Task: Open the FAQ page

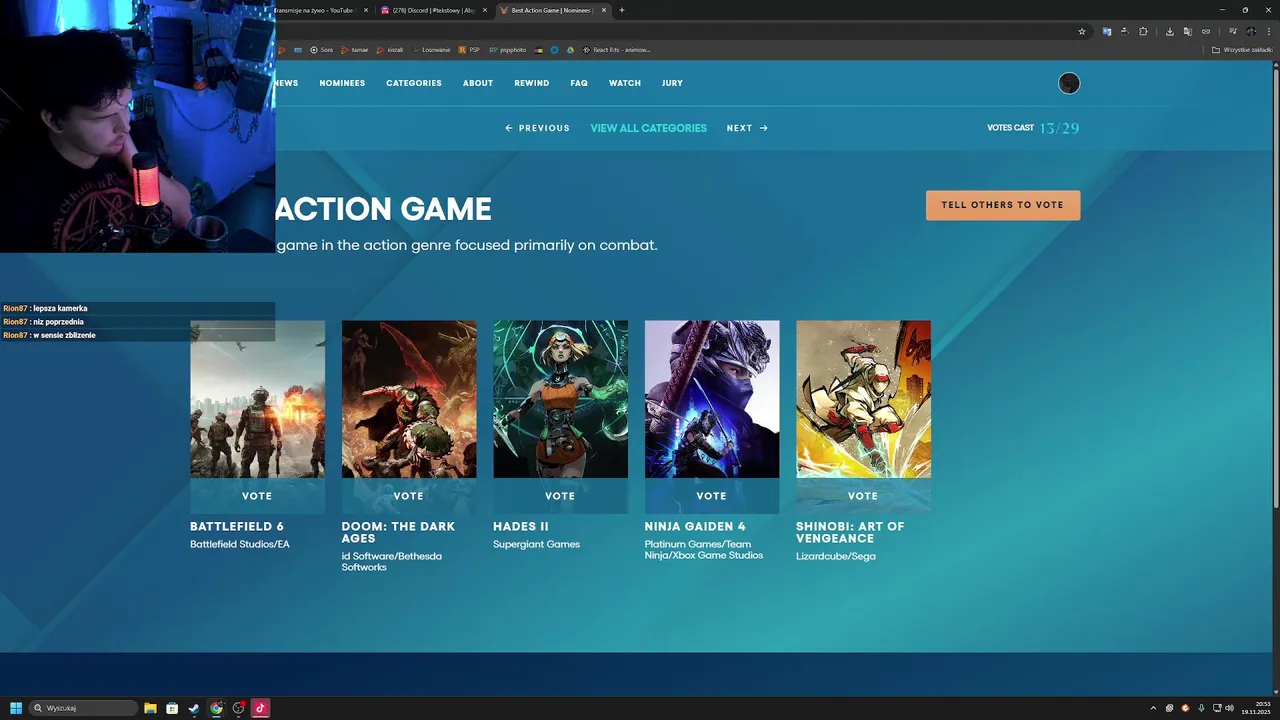Action: [579, 83]
